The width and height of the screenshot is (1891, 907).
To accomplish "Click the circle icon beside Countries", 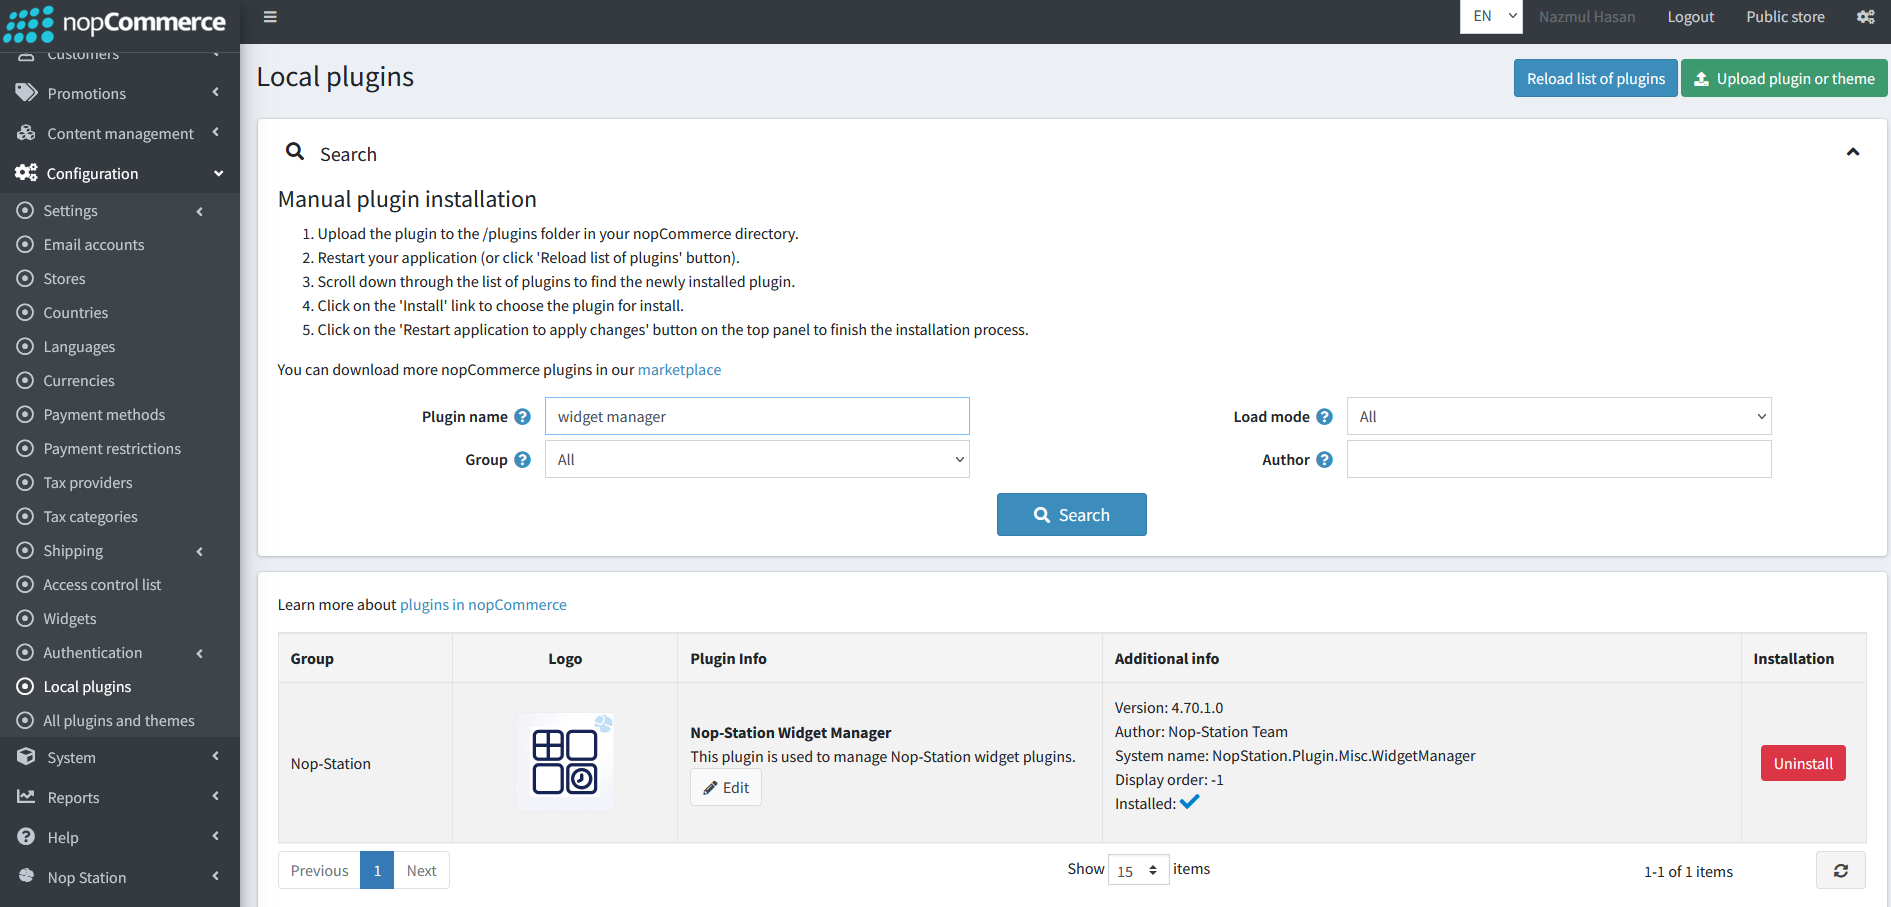I will tap(25, 312).
